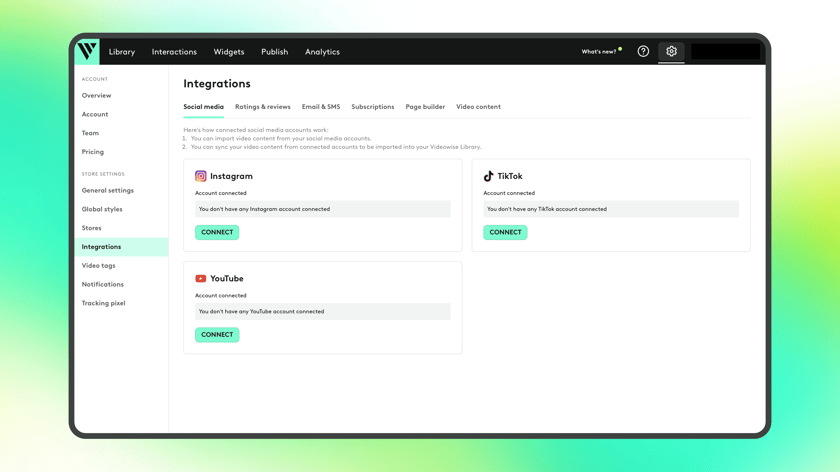Switch to the Email & SMS tab
The image size is (840, 472).
(321, 107)
